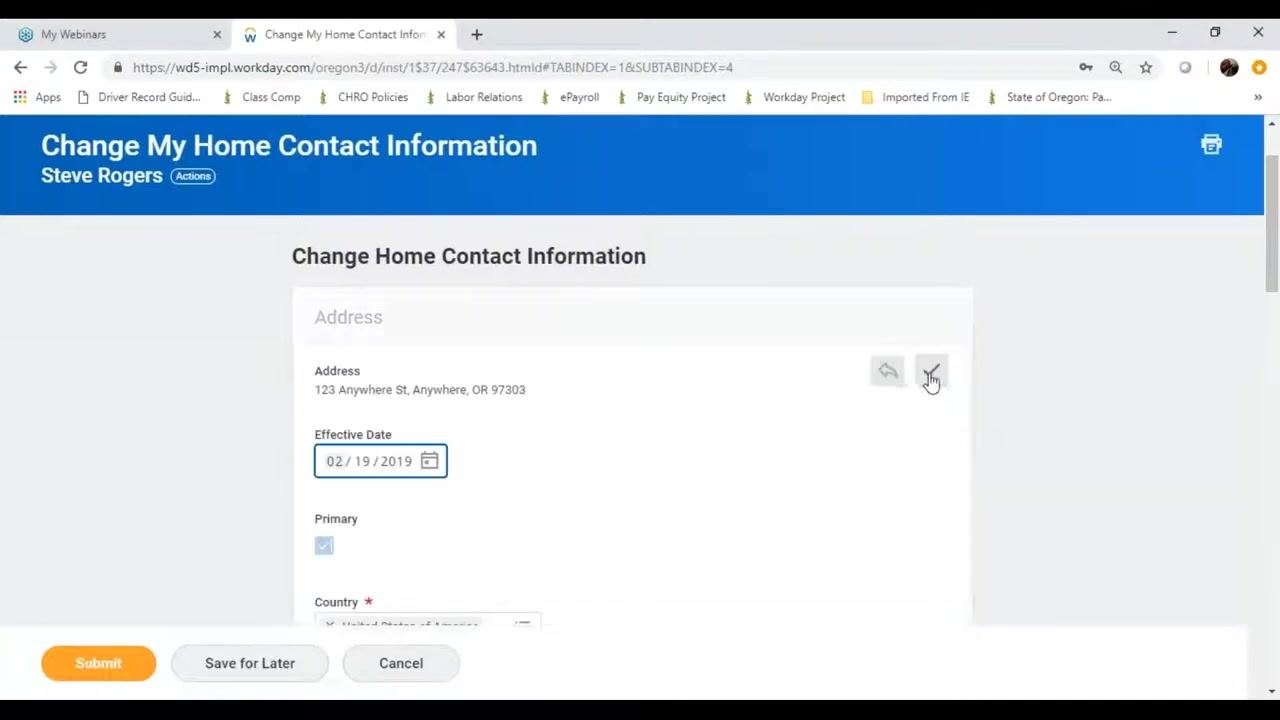The height and width of the screenshot is (720, 1280).
Task: Click the Change Home Contact Information heading
Action: [469, 256]
